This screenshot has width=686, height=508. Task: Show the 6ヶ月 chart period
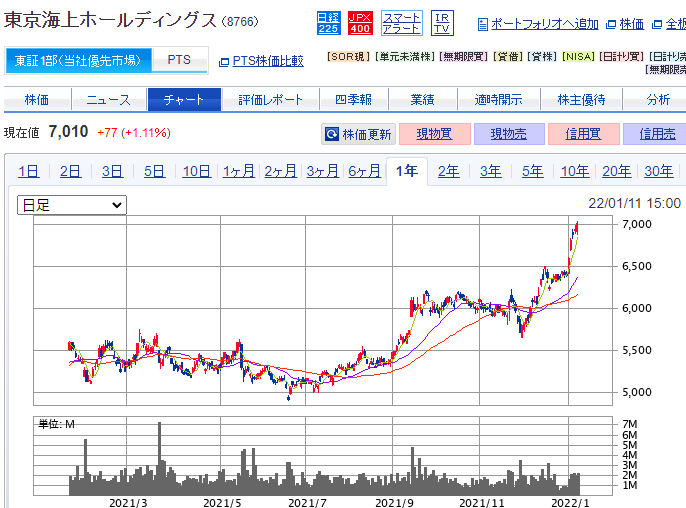(x=364, y=171)
